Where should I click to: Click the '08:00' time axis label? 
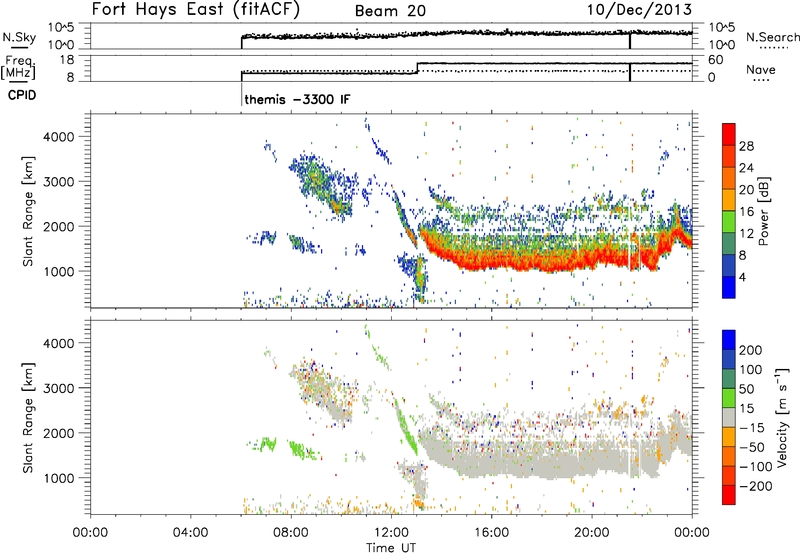coord(291,533)
